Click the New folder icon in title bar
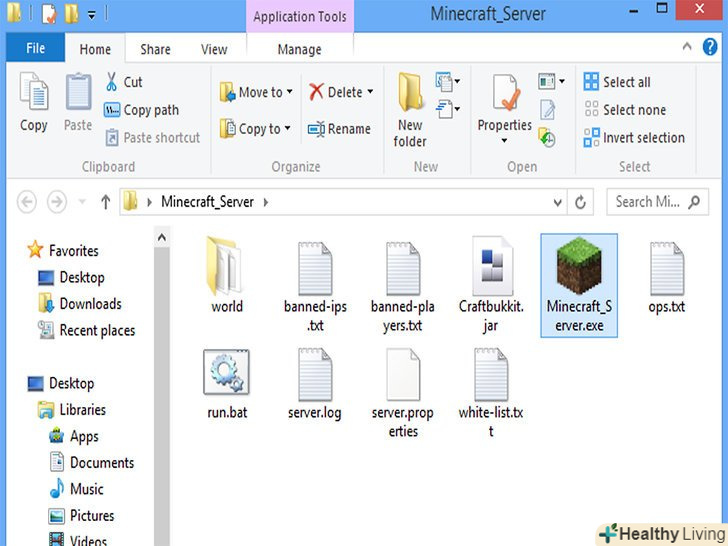 [x=71, y=13]
